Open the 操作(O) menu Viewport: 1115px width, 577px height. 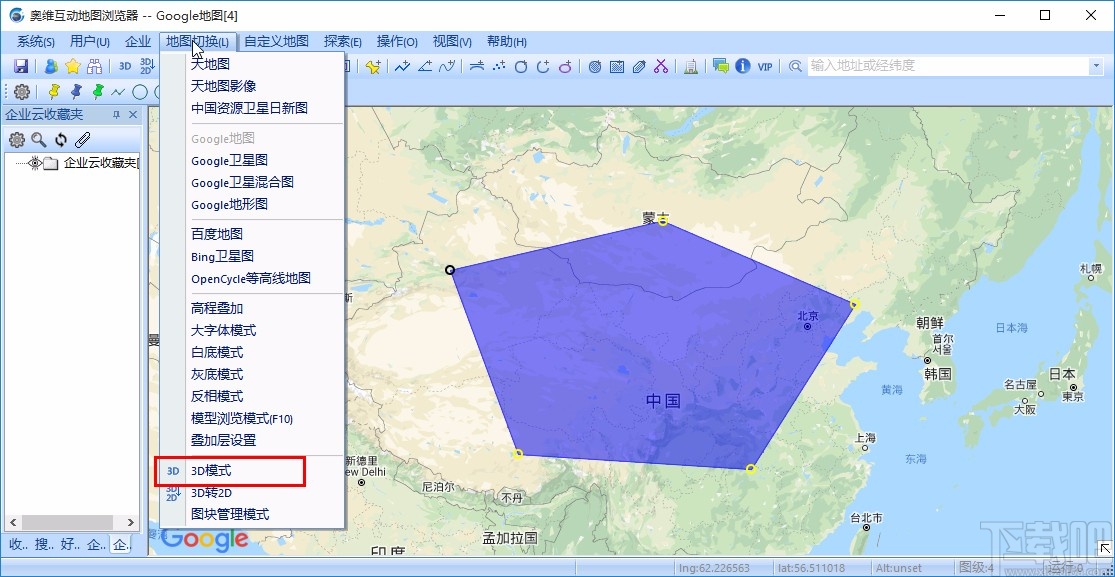[397, 41]
